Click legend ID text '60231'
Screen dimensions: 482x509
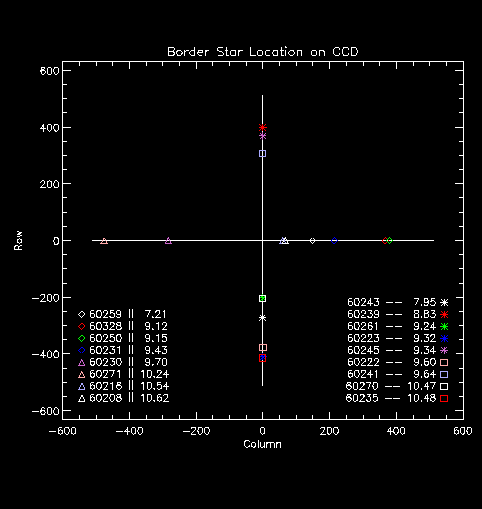click(x=105, y=350)
